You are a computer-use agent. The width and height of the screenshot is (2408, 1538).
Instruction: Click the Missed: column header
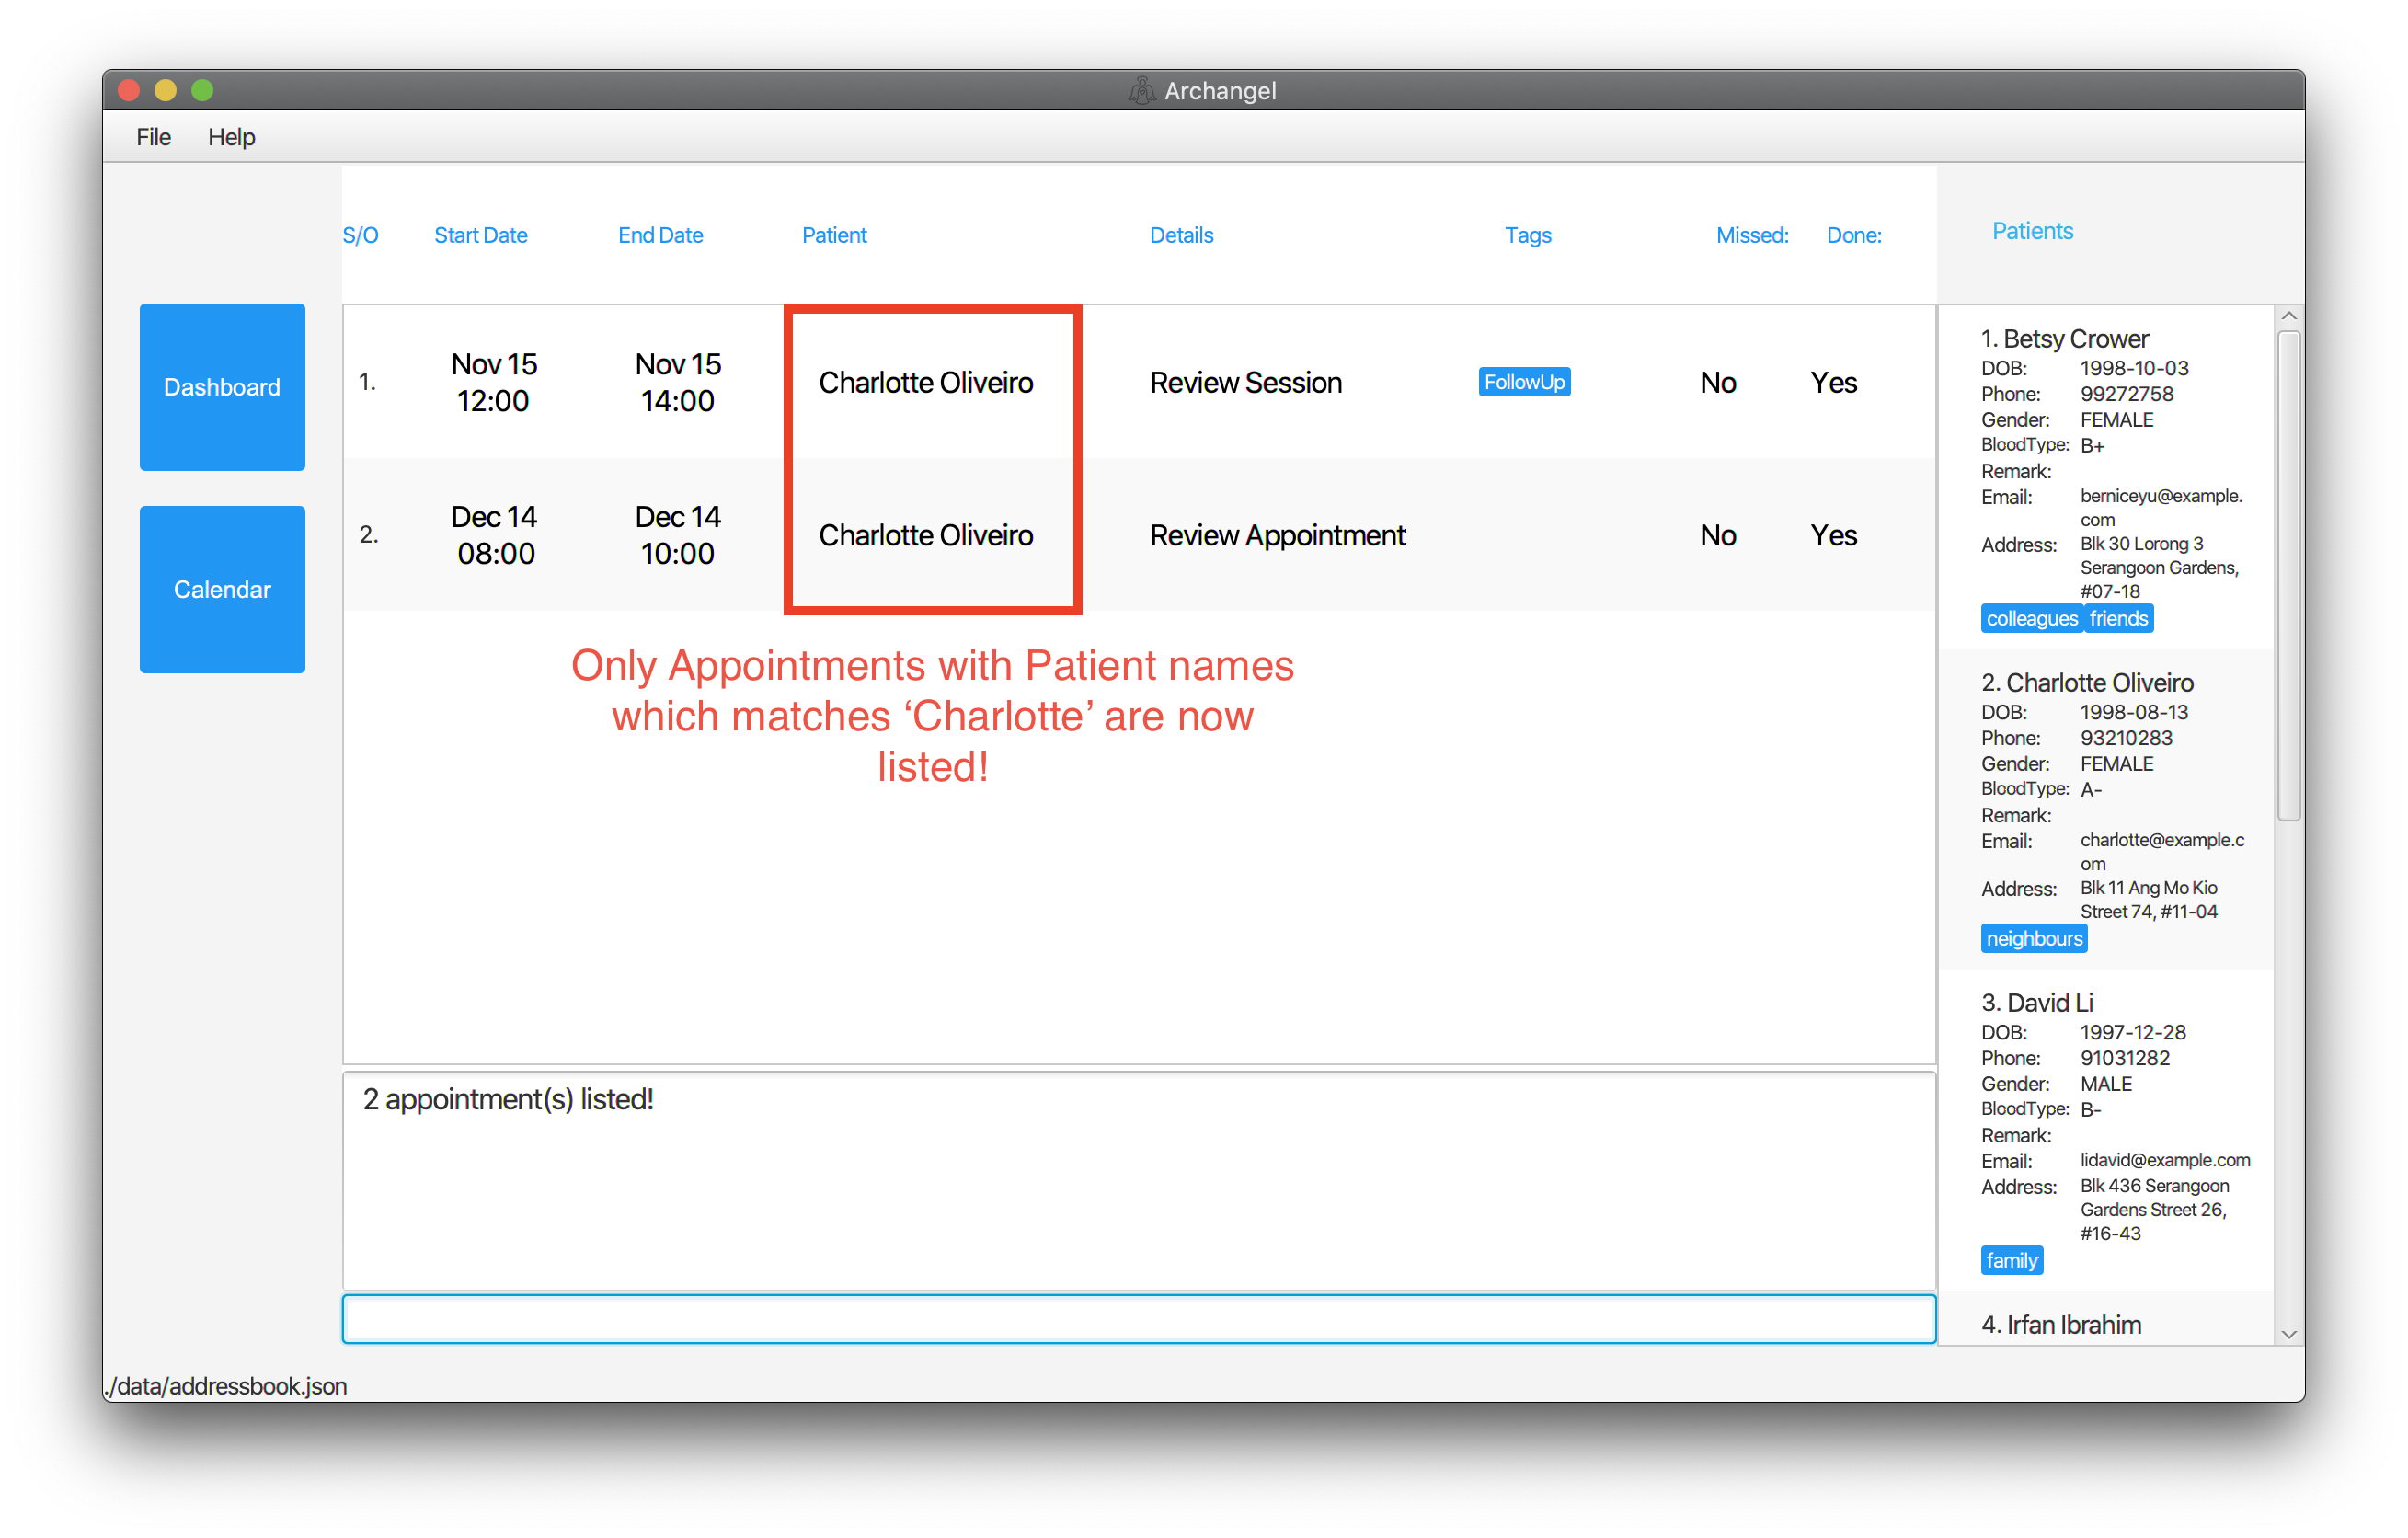coord(1752,235)
